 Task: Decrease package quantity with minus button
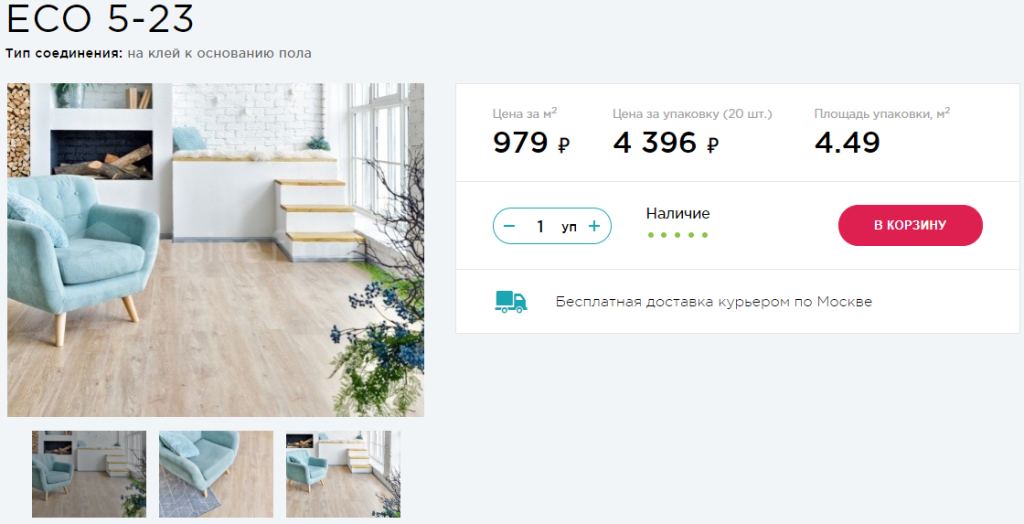pos(510,226)
